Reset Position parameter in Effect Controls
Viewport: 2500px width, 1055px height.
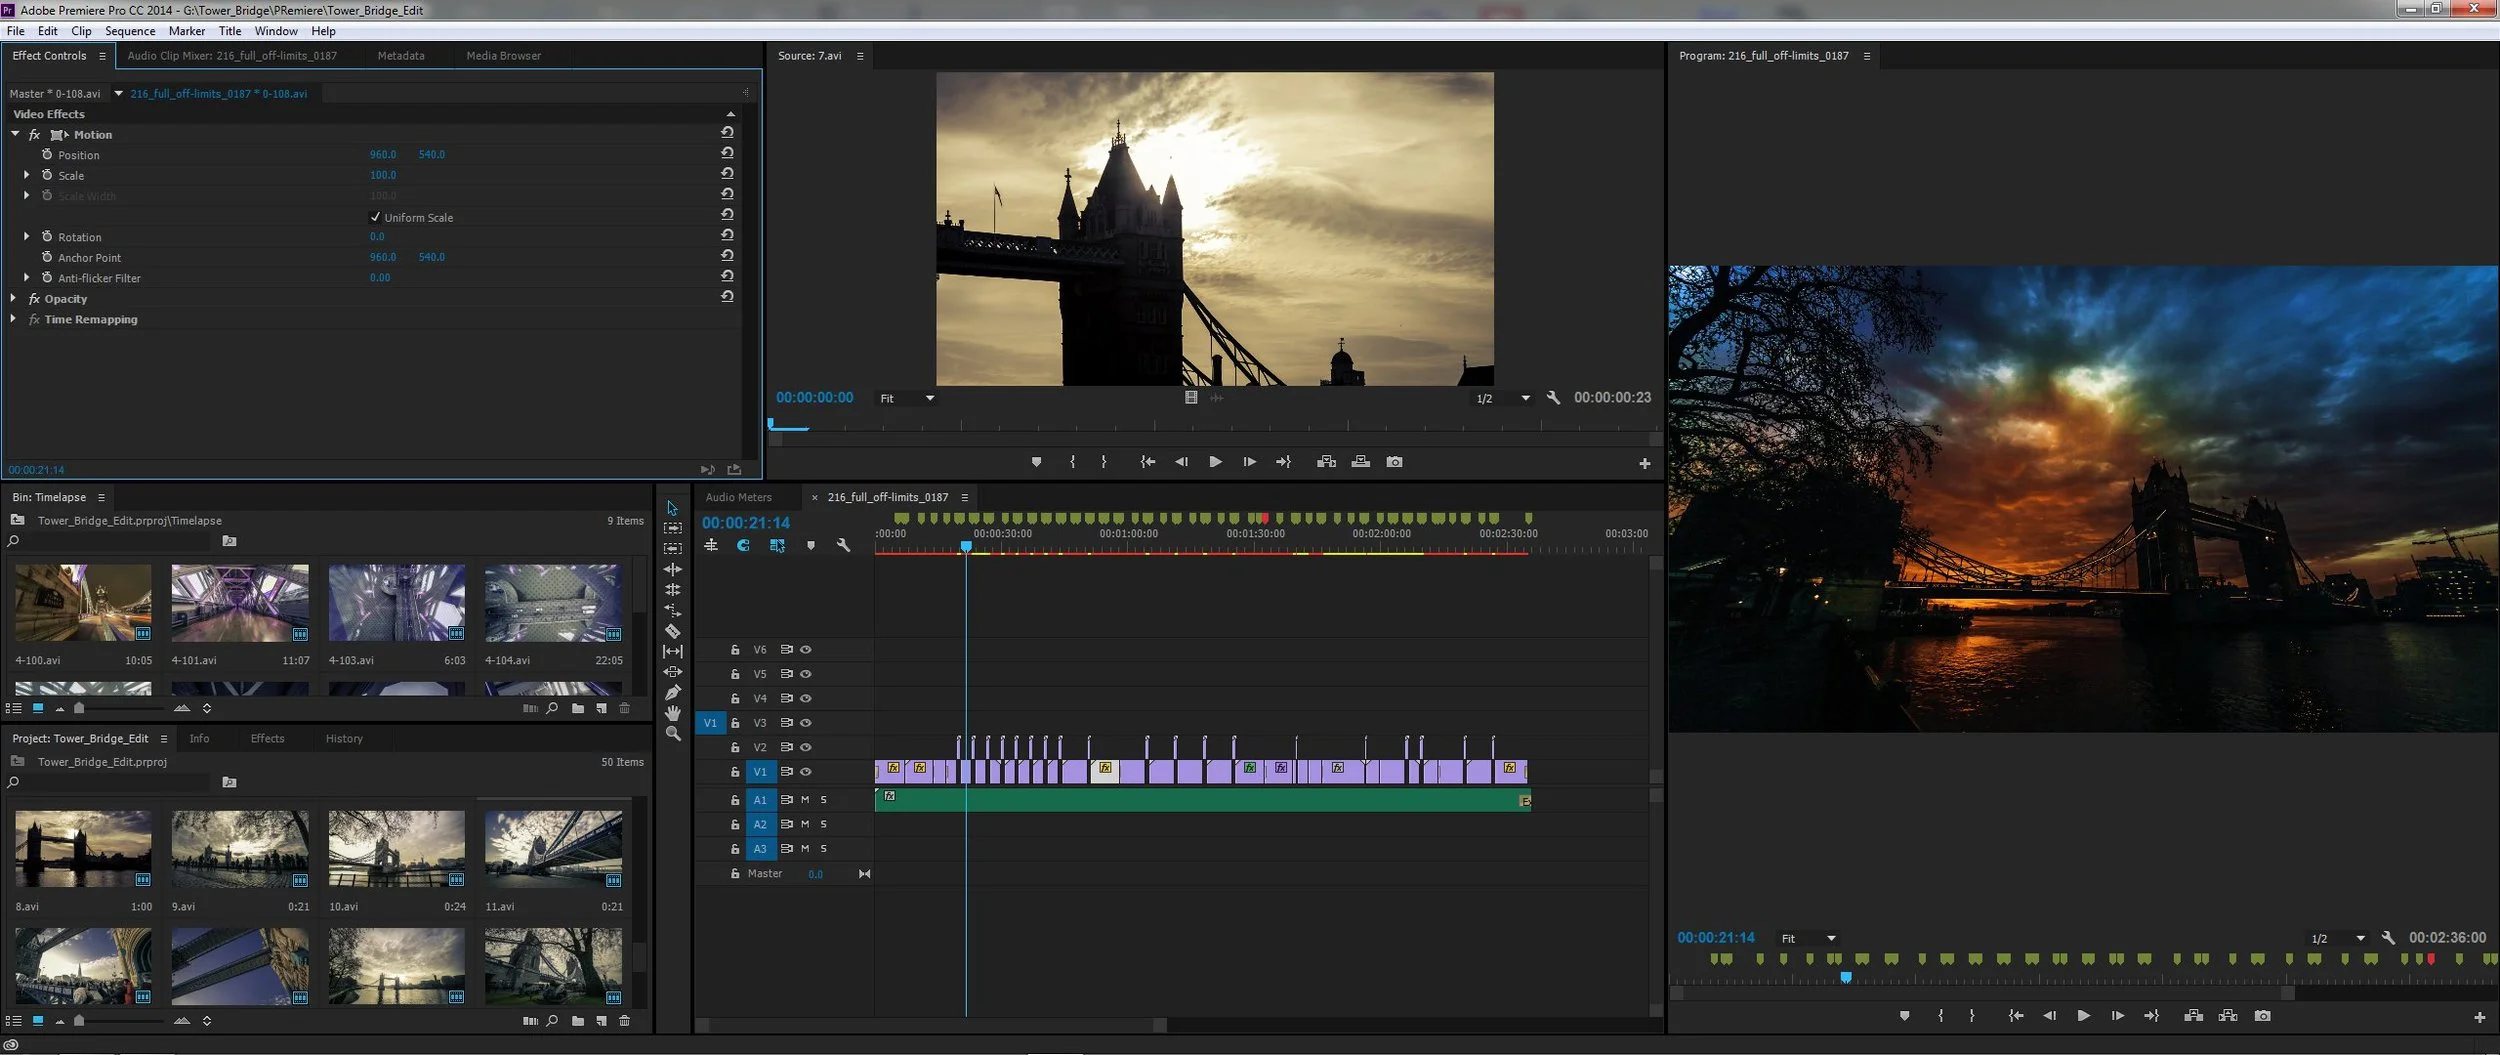point(727,153)
